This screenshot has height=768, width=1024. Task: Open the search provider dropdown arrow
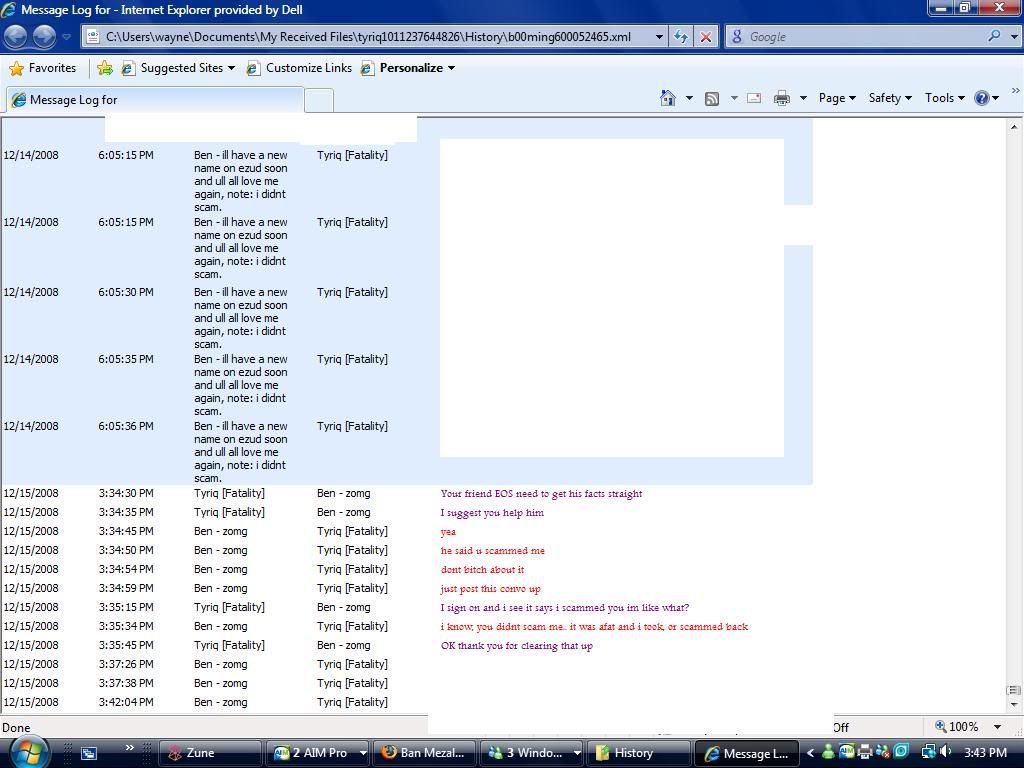pyautogui.click(x=1014, y=37)
